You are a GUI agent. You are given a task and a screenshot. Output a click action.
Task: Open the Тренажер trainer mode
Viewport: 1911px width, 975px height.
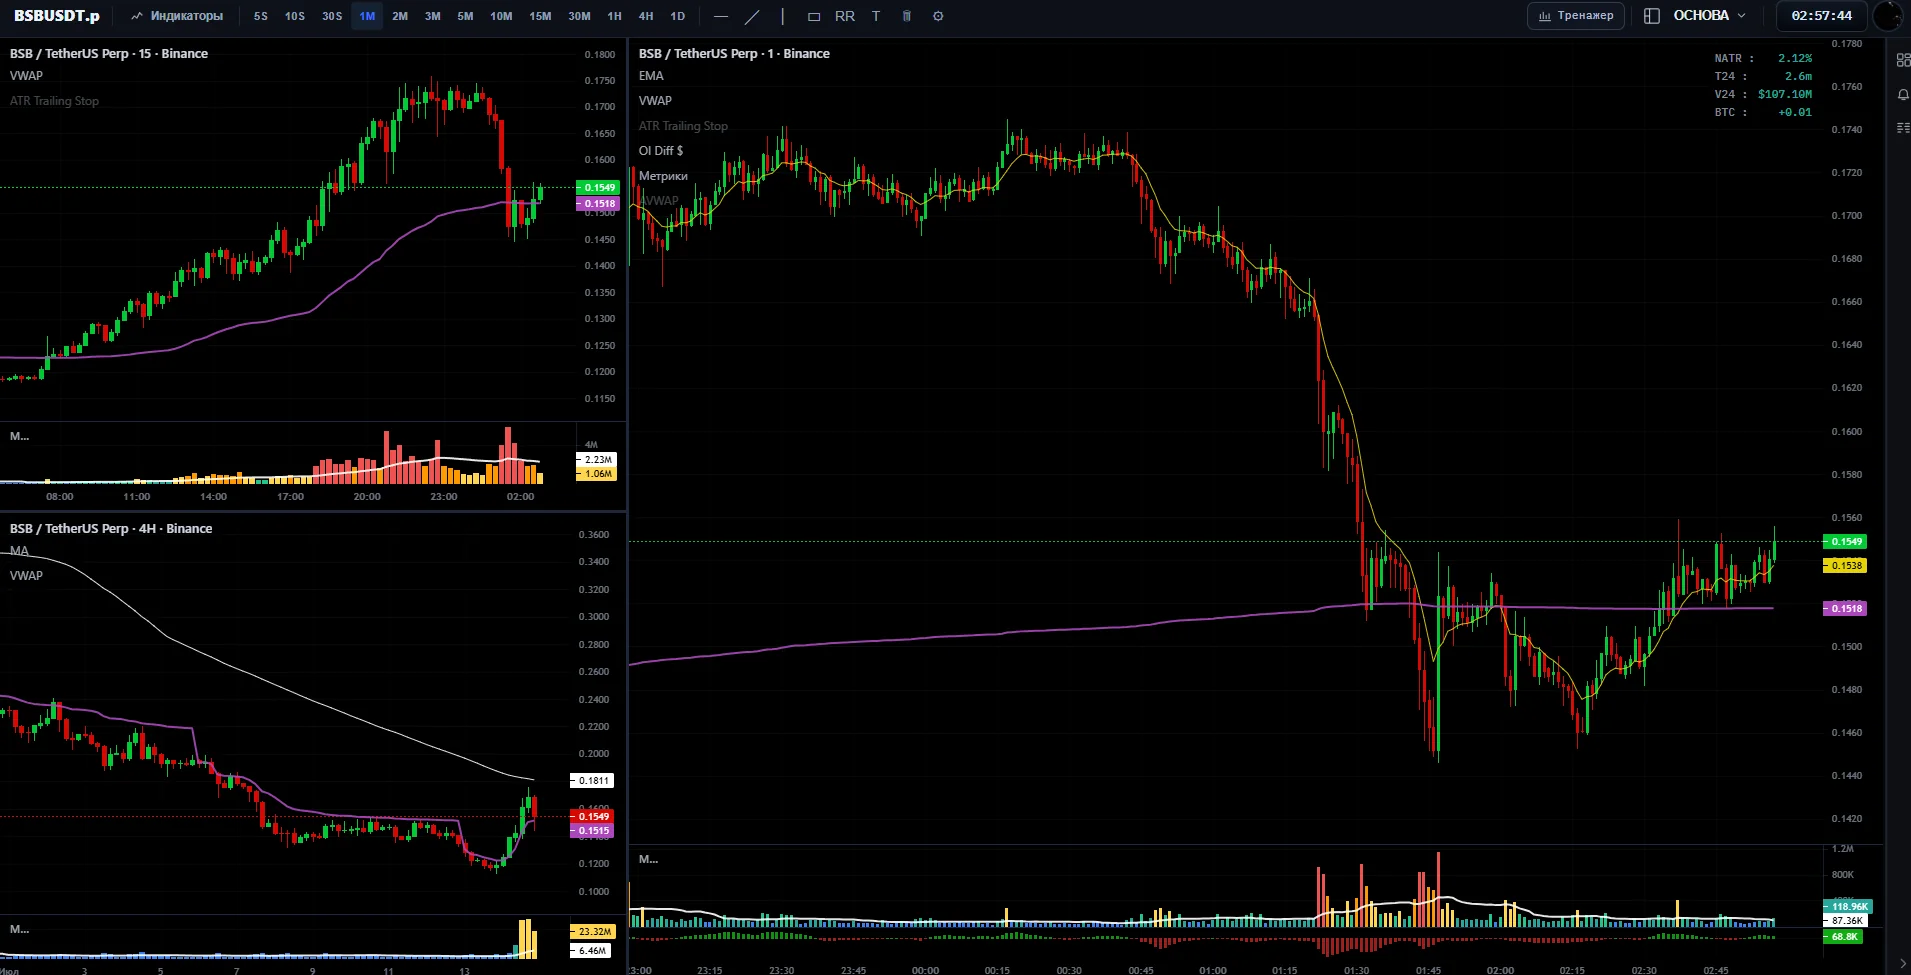(1577, 16)
